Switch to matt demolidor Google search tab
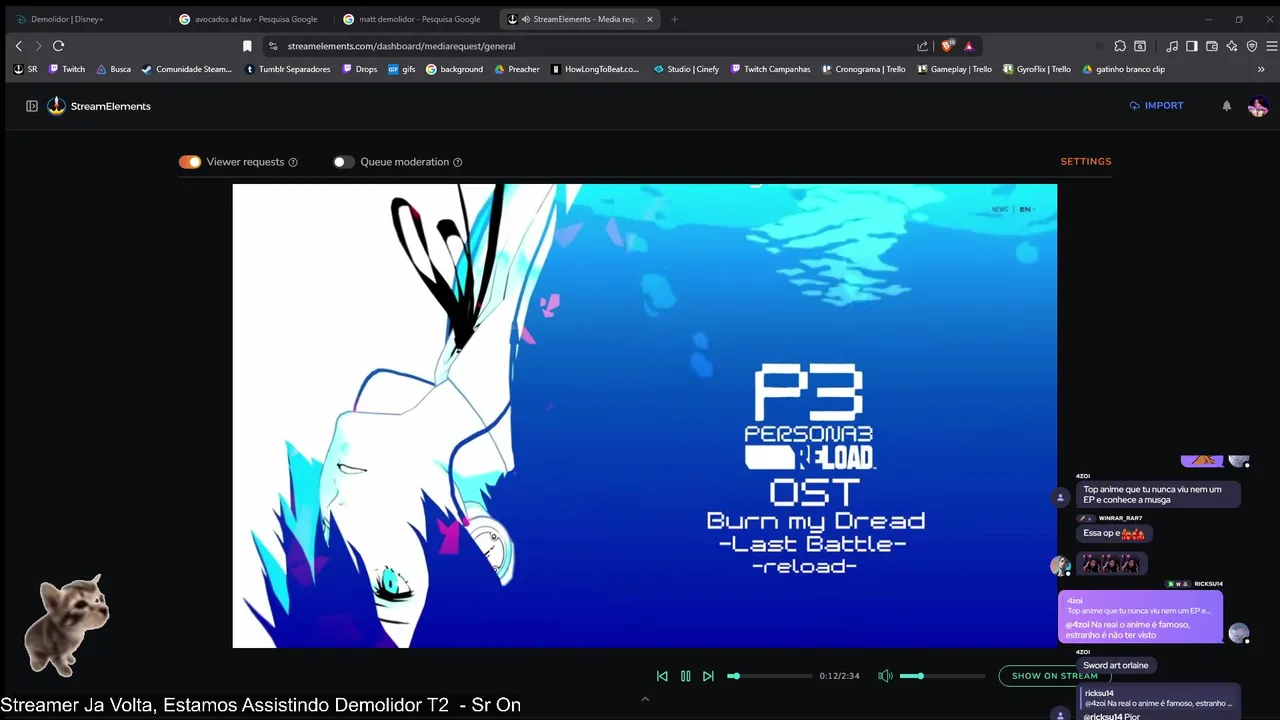This screenshot has height=720, width=1280. pyautogui.click(x=412, y=19)
